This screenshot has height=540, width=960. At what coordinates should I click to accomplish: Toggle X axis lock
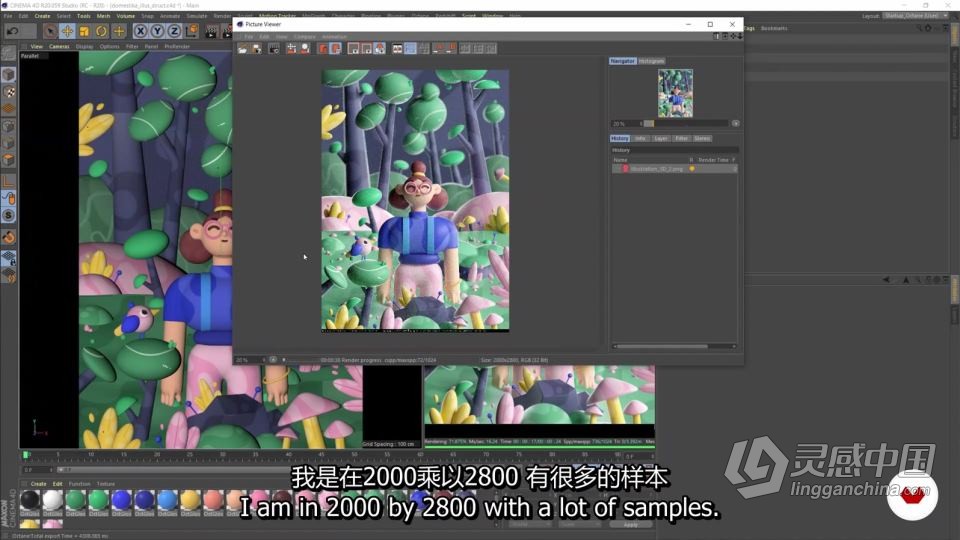click(141, 31)
